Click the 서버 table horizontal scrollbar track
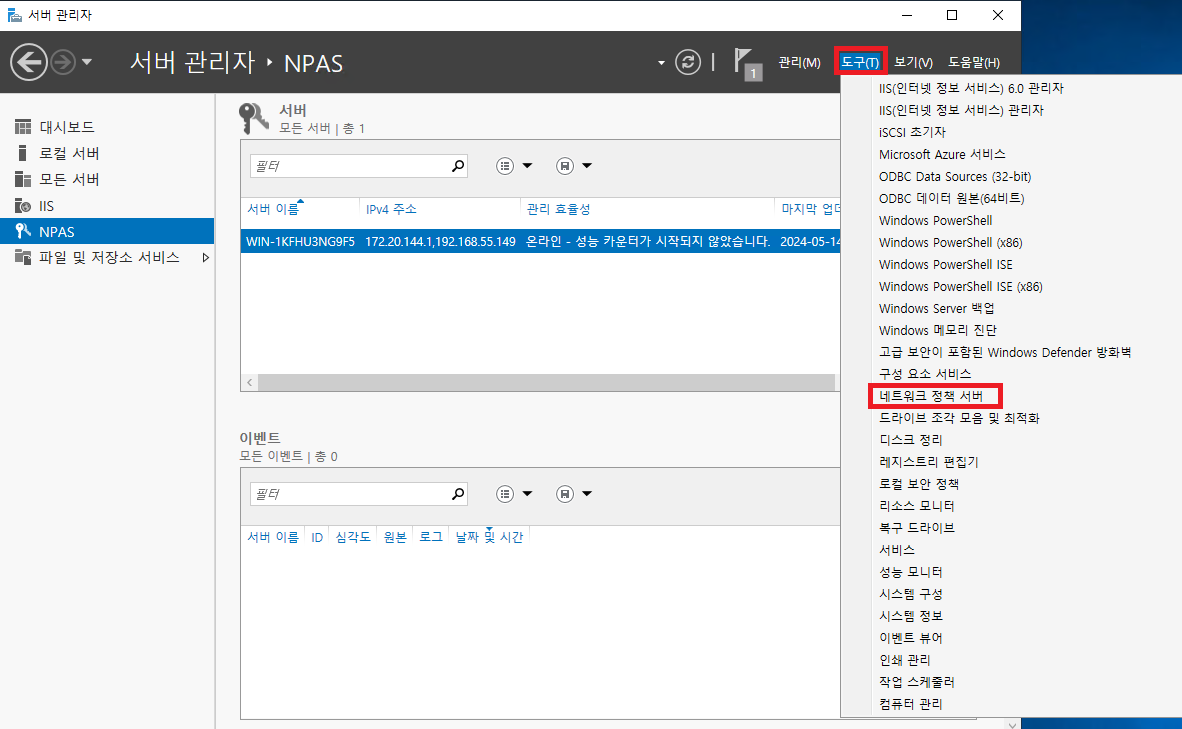 pos(547,382)
